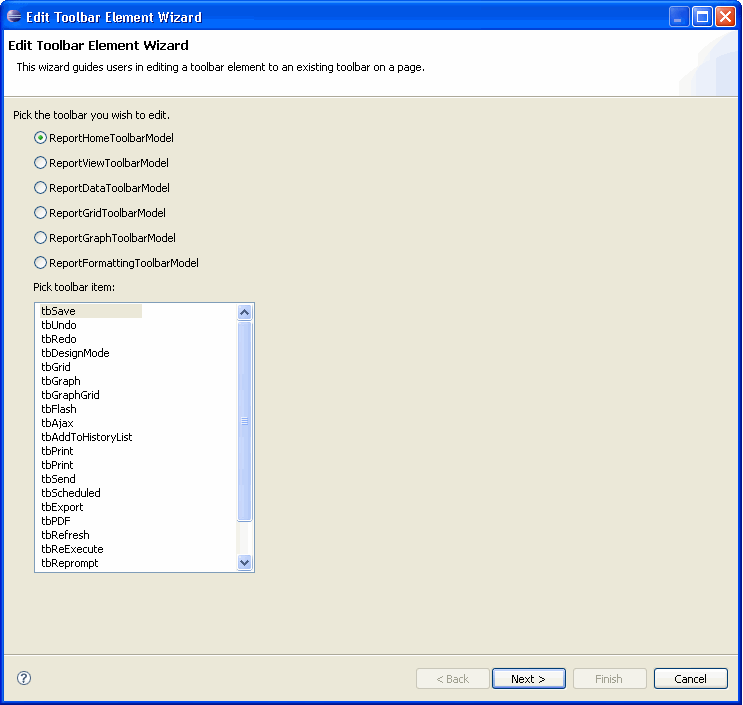This screenshot has width=743, height=705.
Task: Pick tbScheduled from the list
Action: [x=71, y=493]
